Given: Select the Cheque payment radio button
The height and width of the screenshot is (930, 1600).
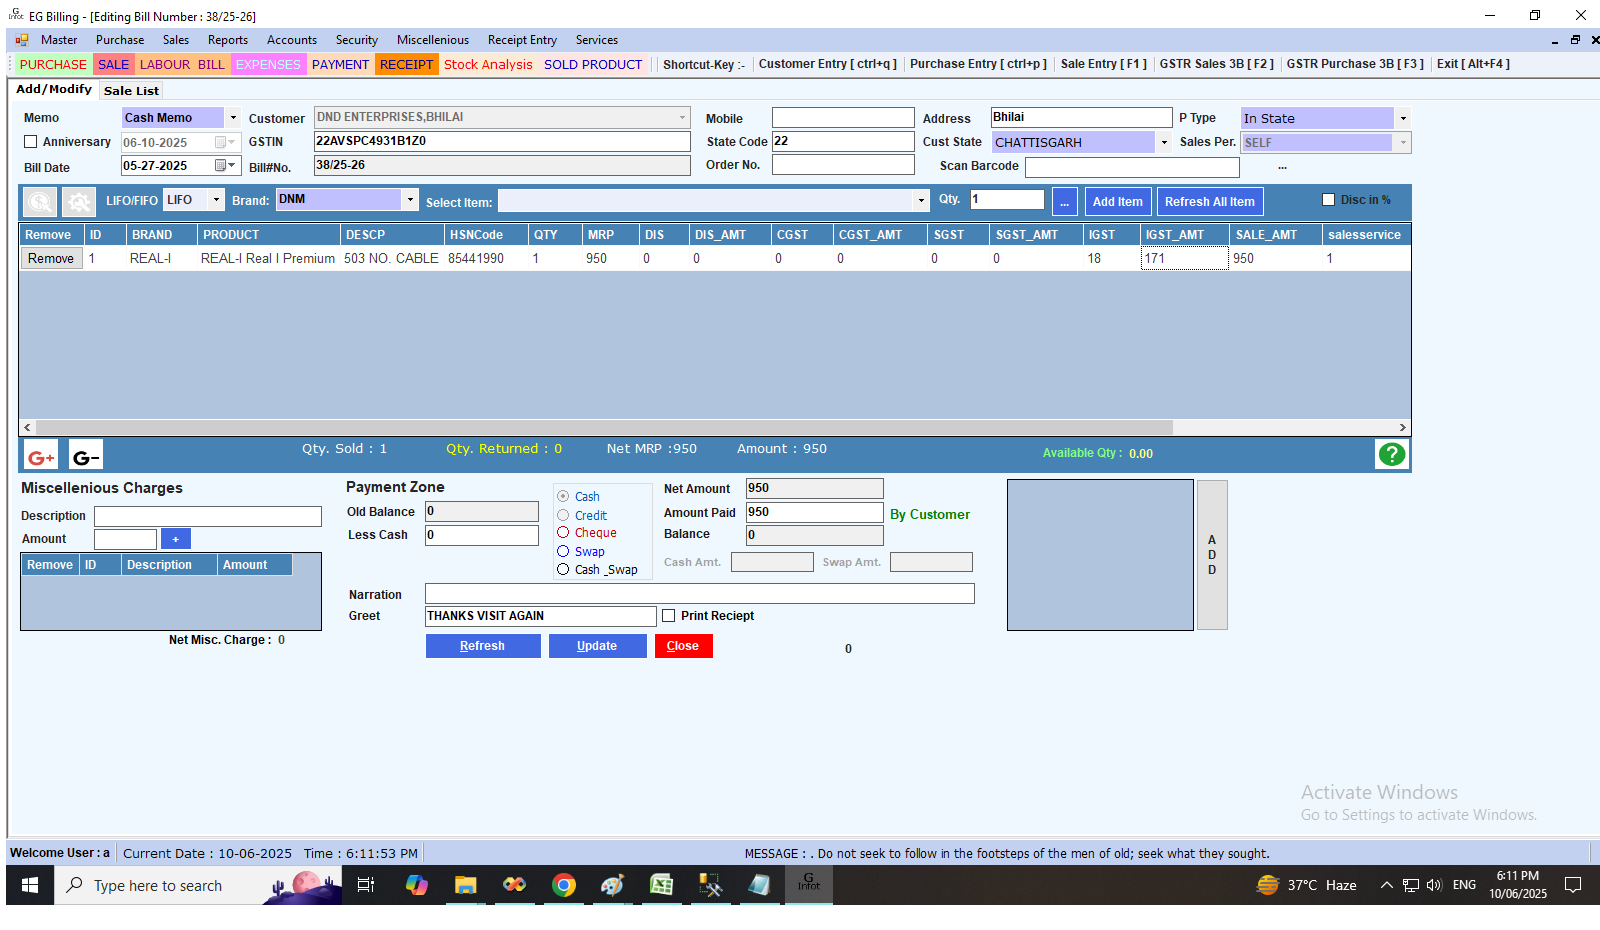Looking at the screenshot, I should (x=563, y=533).
